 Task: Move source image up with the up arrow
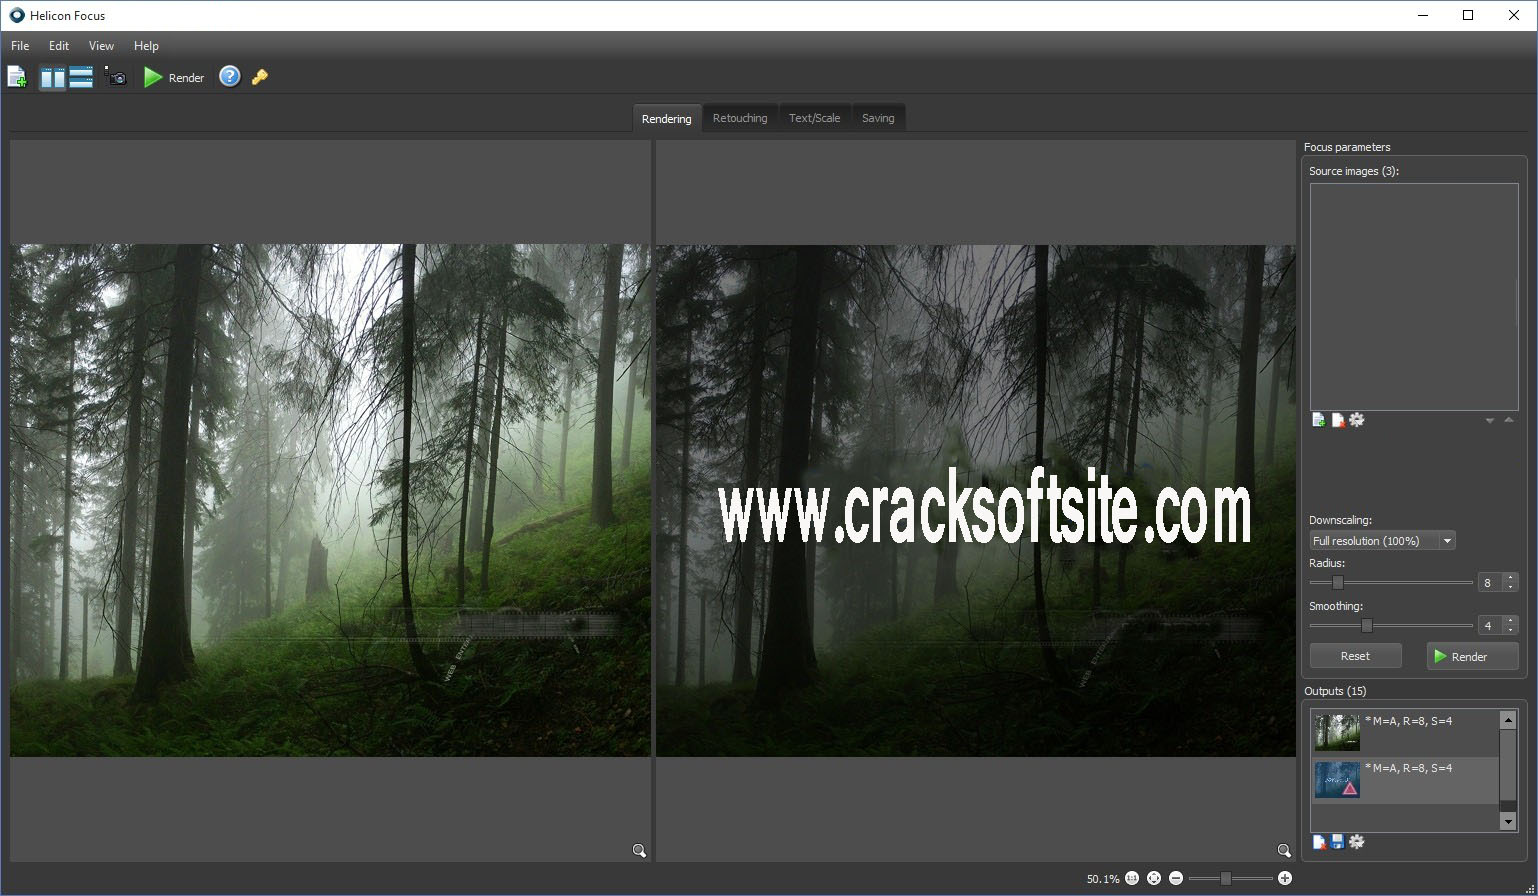[1509, 421]
